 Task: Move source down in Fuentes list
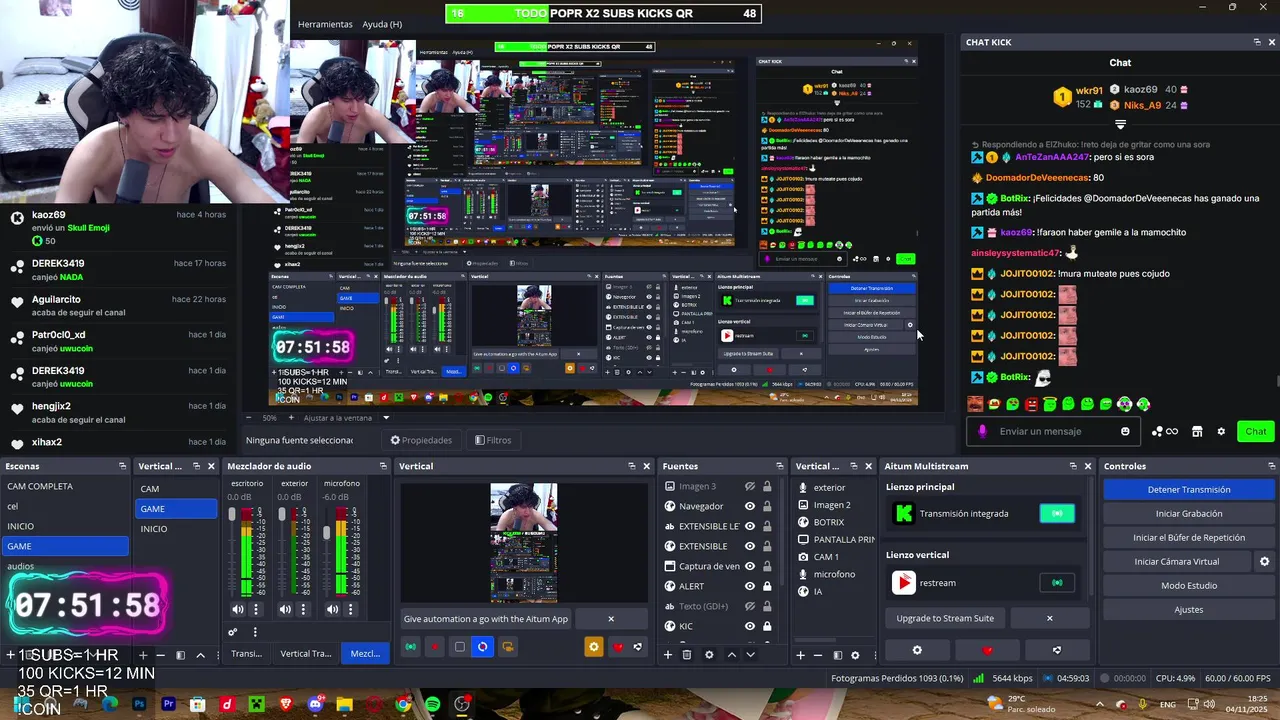(x=750, y=655)
